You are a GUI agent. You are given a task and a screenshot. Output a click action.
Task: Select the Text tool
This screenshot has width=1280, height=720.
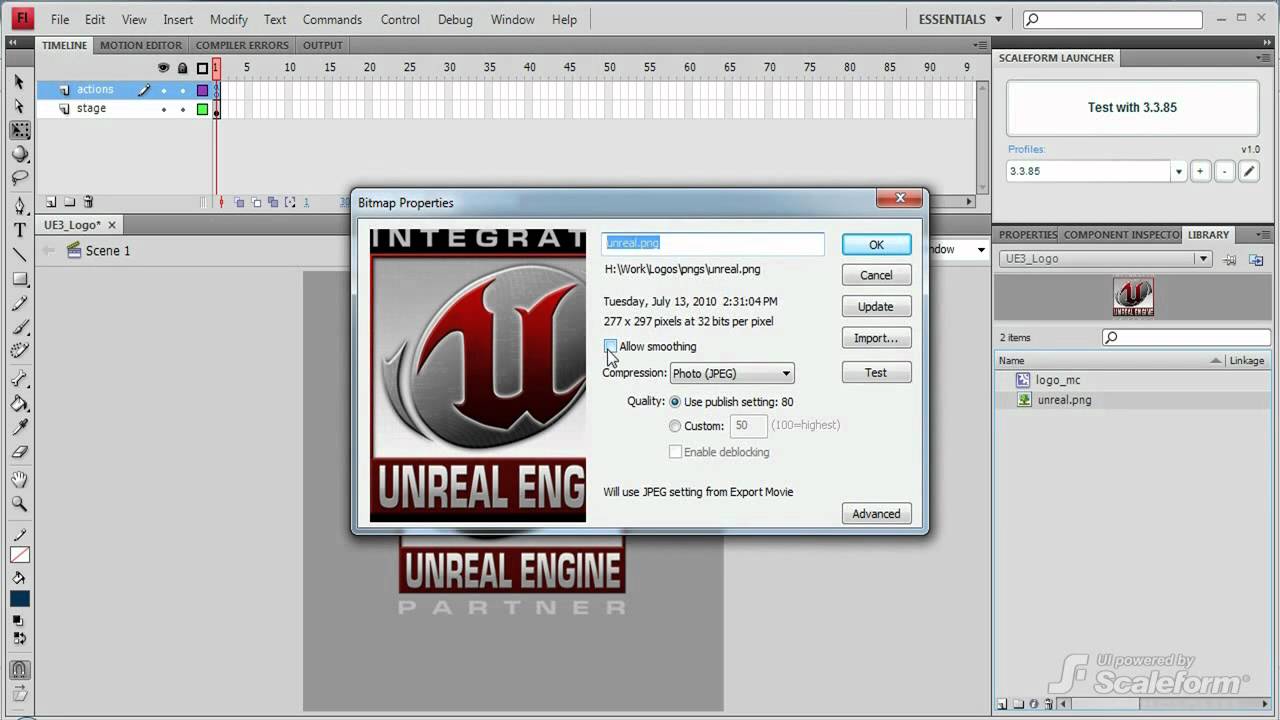pos(19,230)
